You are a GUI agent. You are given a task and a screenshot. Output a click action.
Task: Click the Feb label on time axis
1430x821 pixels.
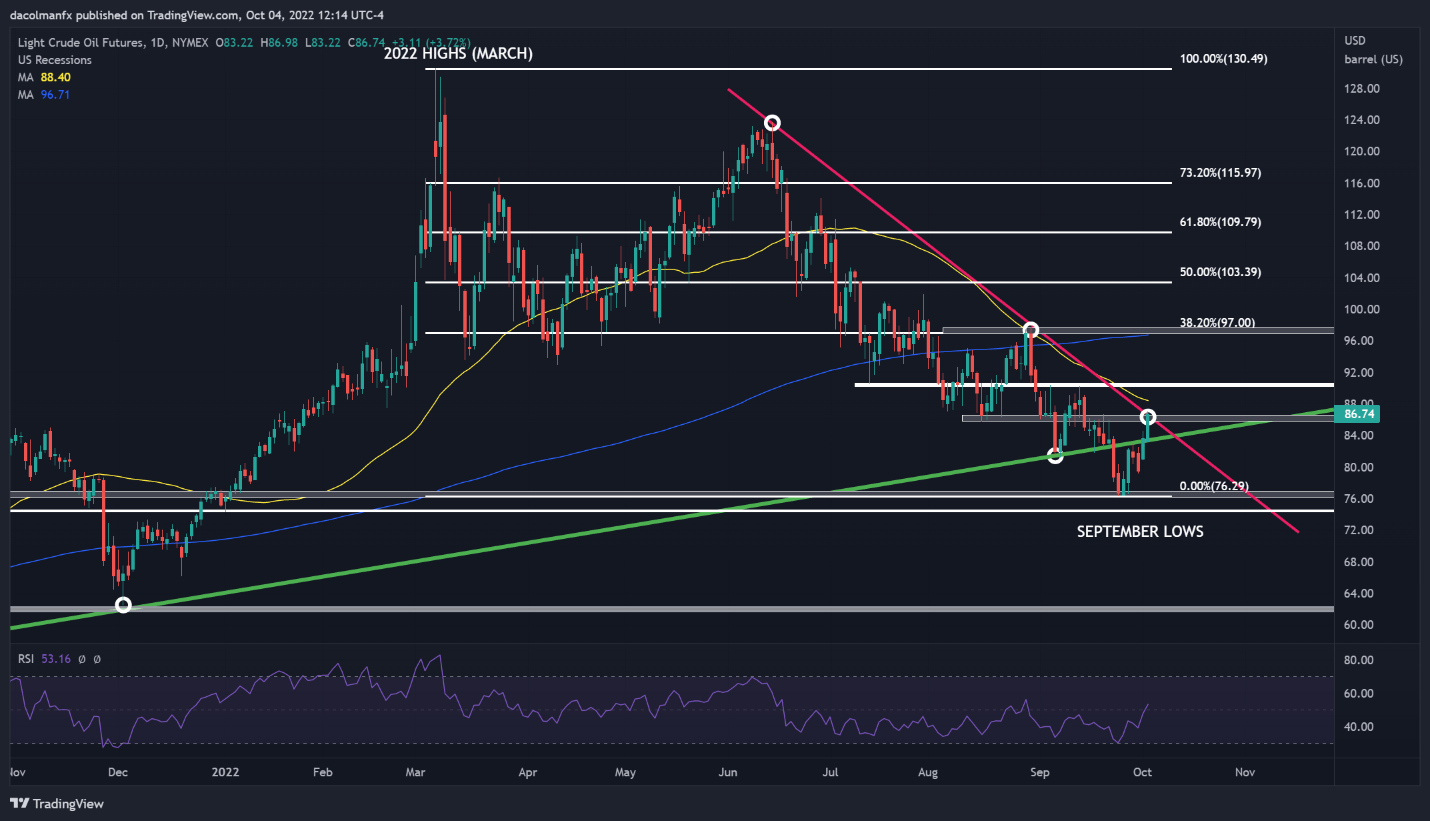(322, 773)
